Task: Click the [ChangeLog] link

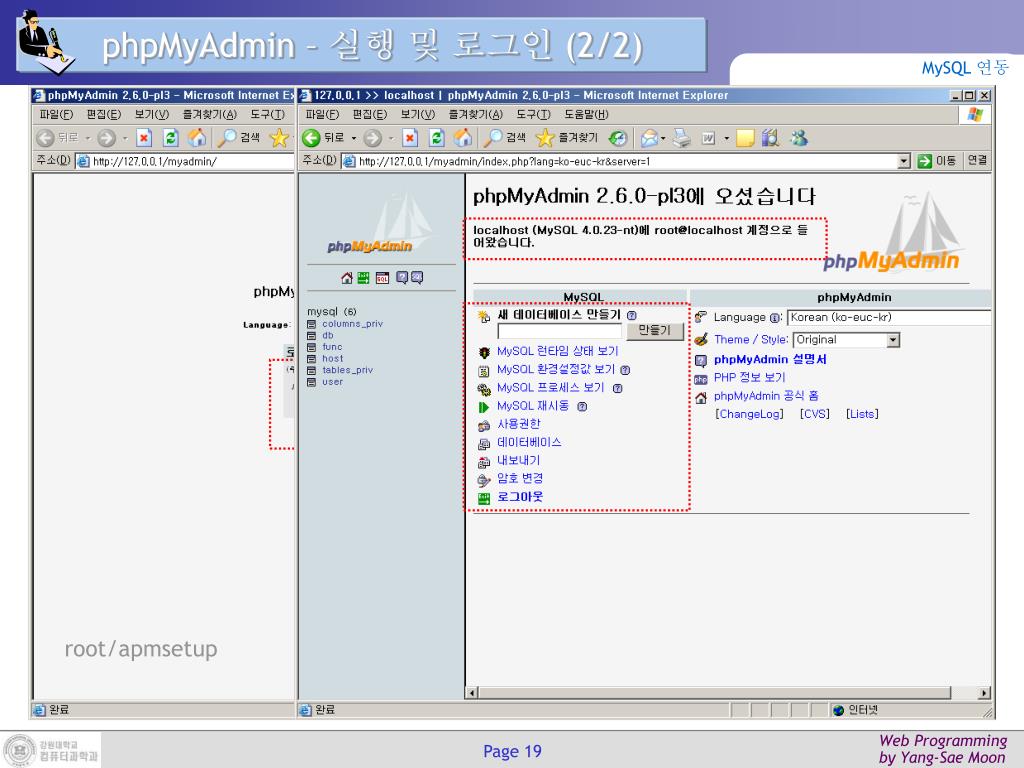Action: 750,414
